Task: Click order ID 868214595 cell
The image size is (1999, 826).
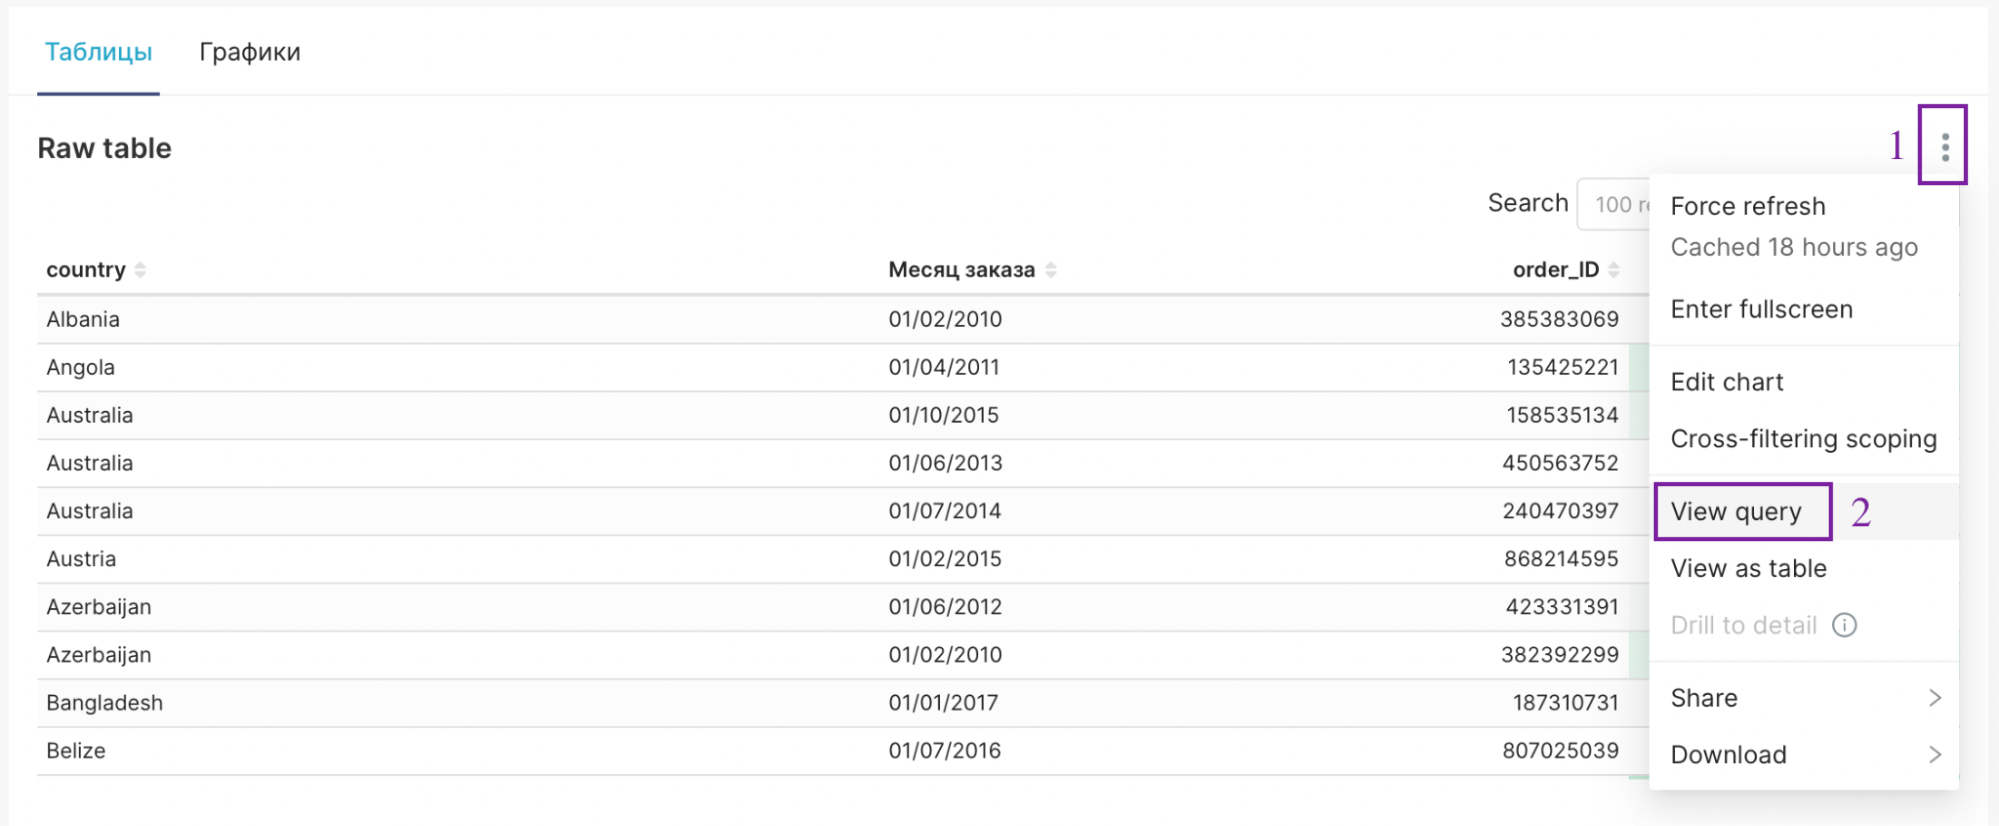Action: click(x=1560, y=560)
